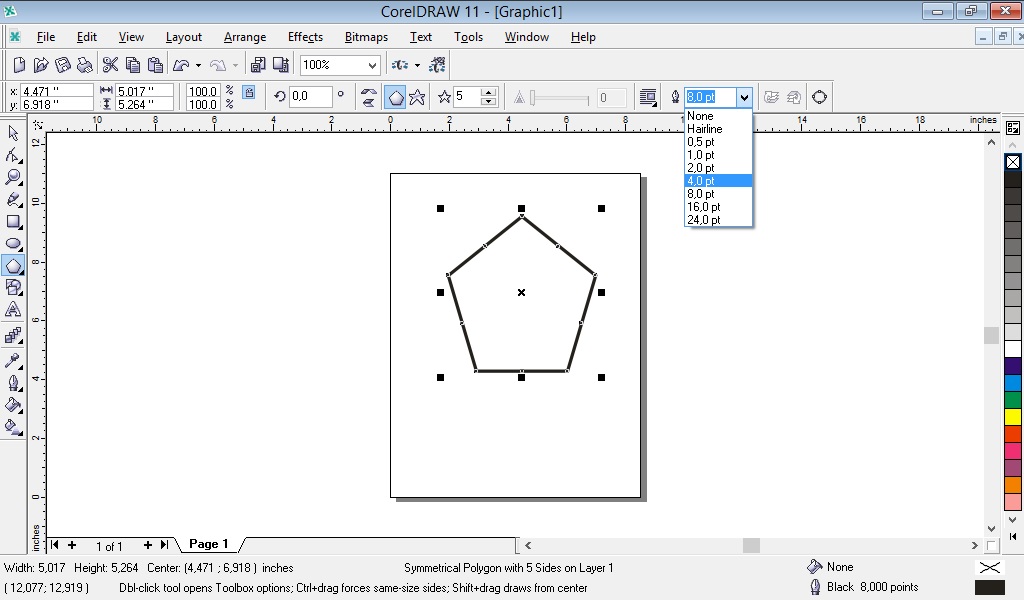This screenshot has height=600, width=1024.
Task: Click the object width field 5.017
Action: [144, 91]
